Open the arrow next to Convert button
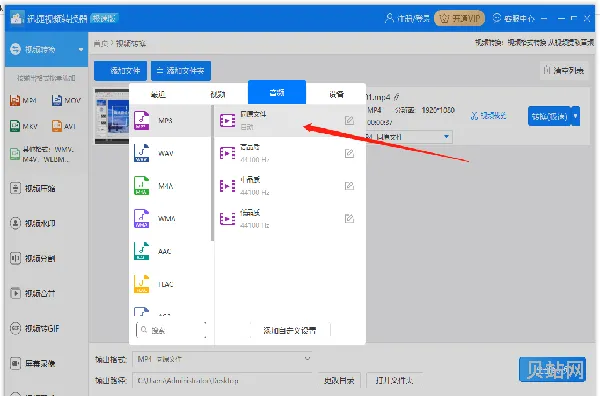Viewport: 600px width, 396px height. coord(576,116)
